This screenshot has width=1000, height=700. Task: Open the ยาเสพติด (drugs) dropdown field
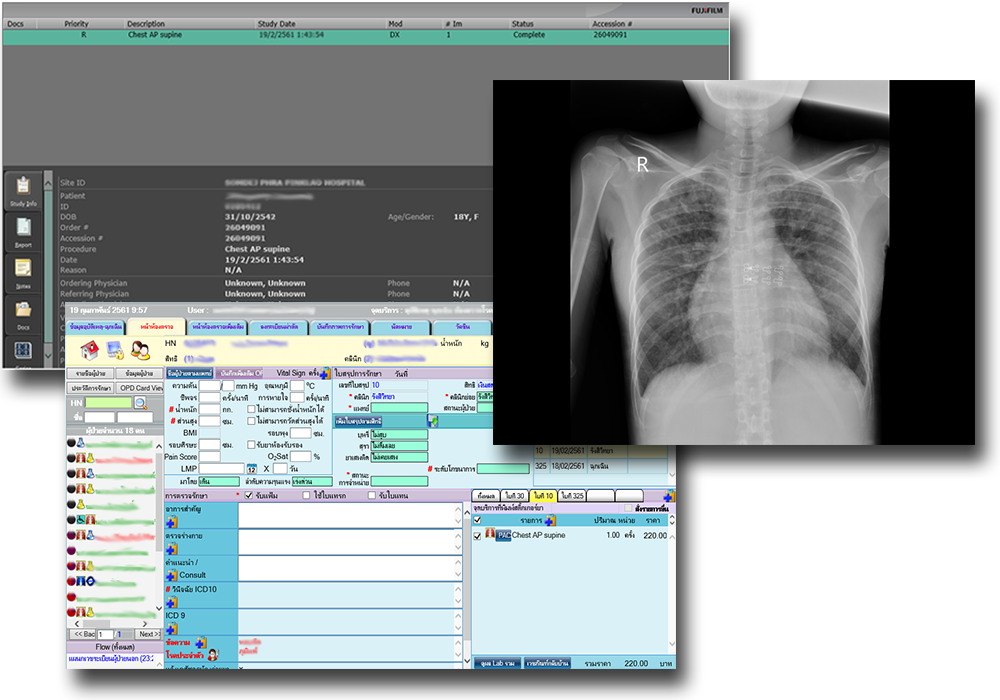click(x=399, y=457)
